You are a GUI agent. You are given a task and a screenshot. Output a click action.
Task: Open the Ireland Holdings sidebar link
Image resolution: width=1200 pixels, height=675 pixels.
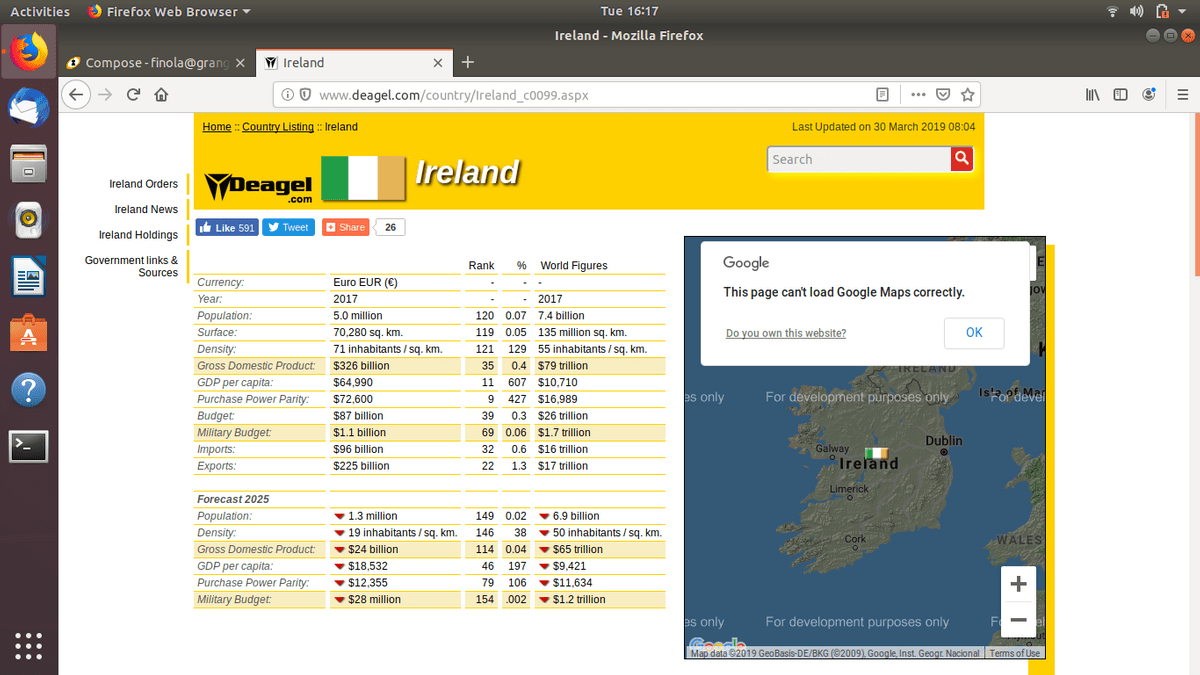tap(138, 235)
